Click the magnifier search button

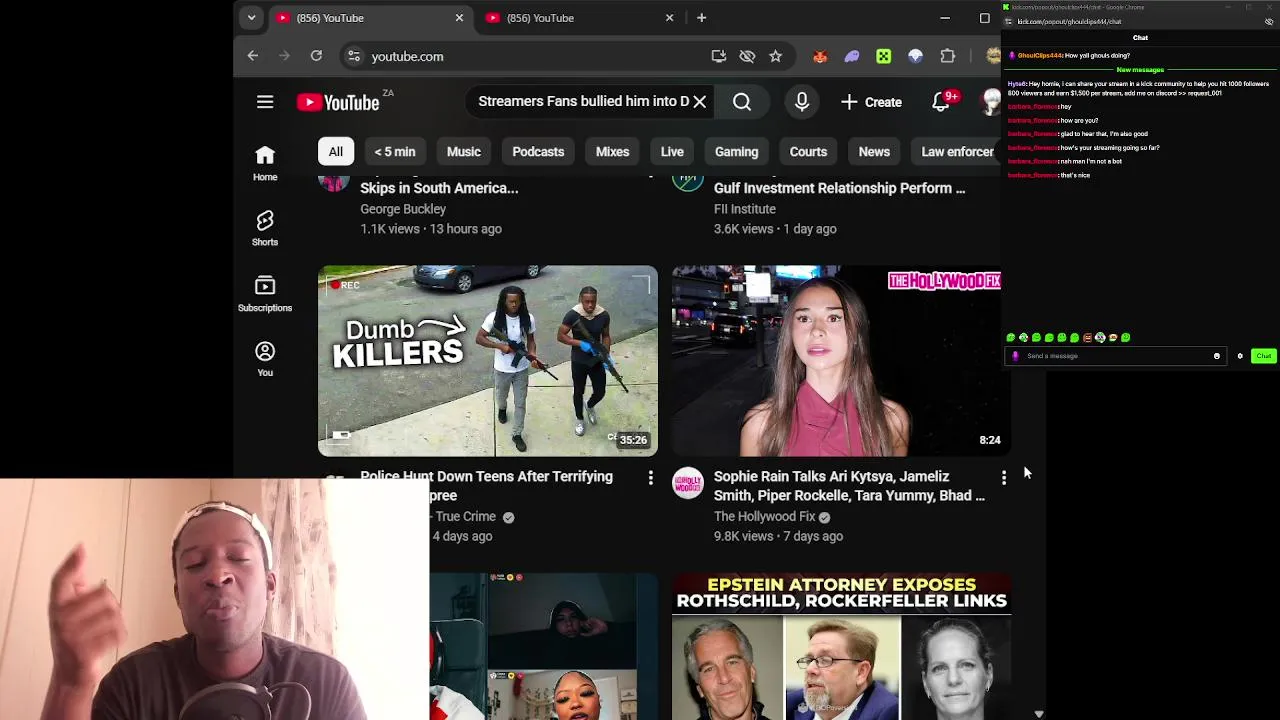pyautogui.click(x=742, y=102)
